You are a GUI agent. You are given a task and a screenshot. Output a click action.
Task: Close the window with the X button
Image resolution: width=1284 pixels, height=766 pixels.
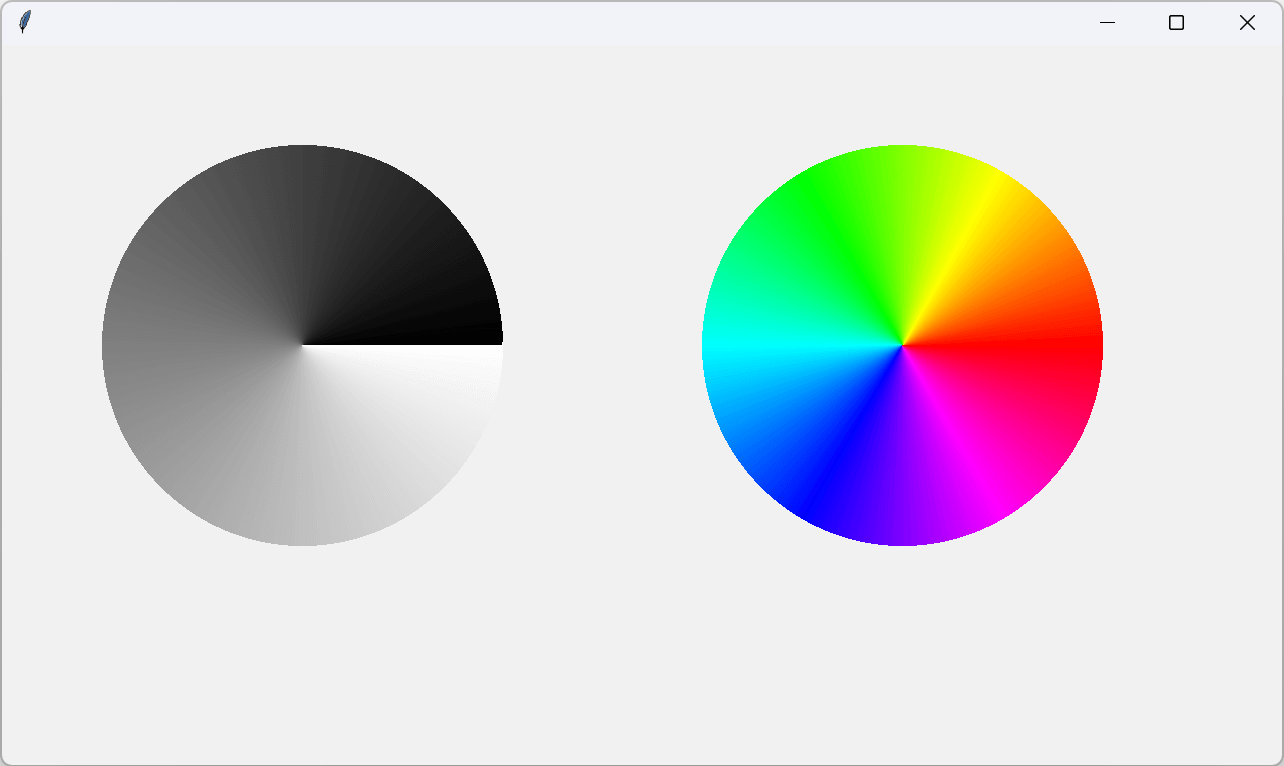pos(1247,22)
